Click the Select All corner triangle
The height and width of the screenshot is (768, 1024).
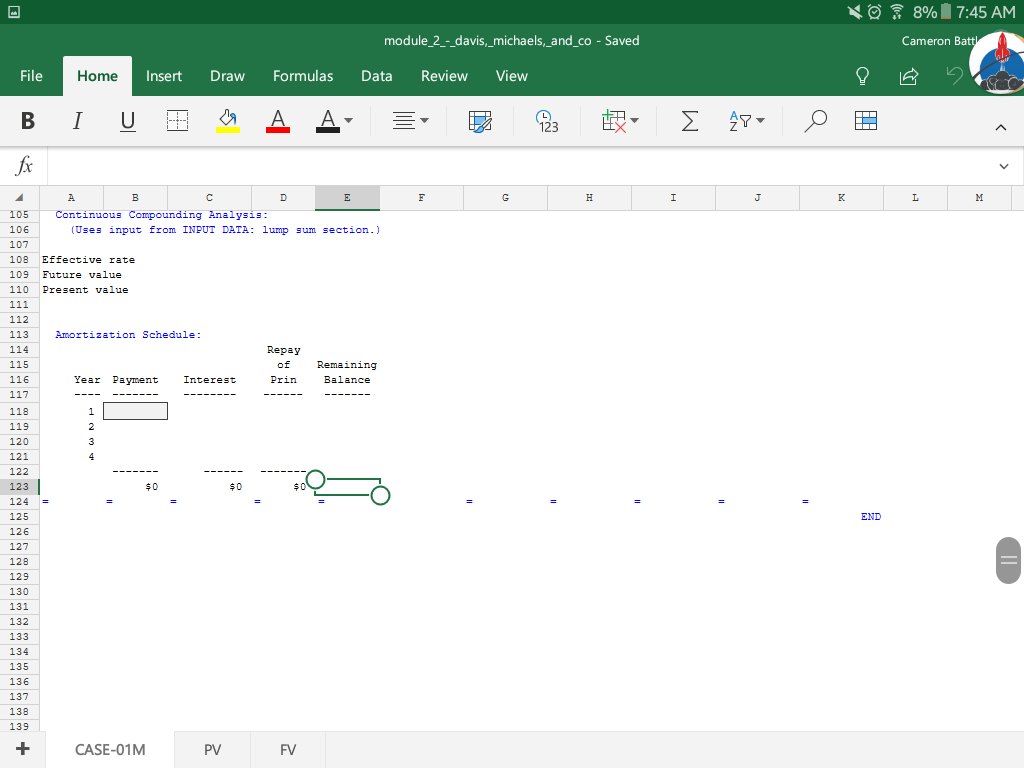coord(20,197)
